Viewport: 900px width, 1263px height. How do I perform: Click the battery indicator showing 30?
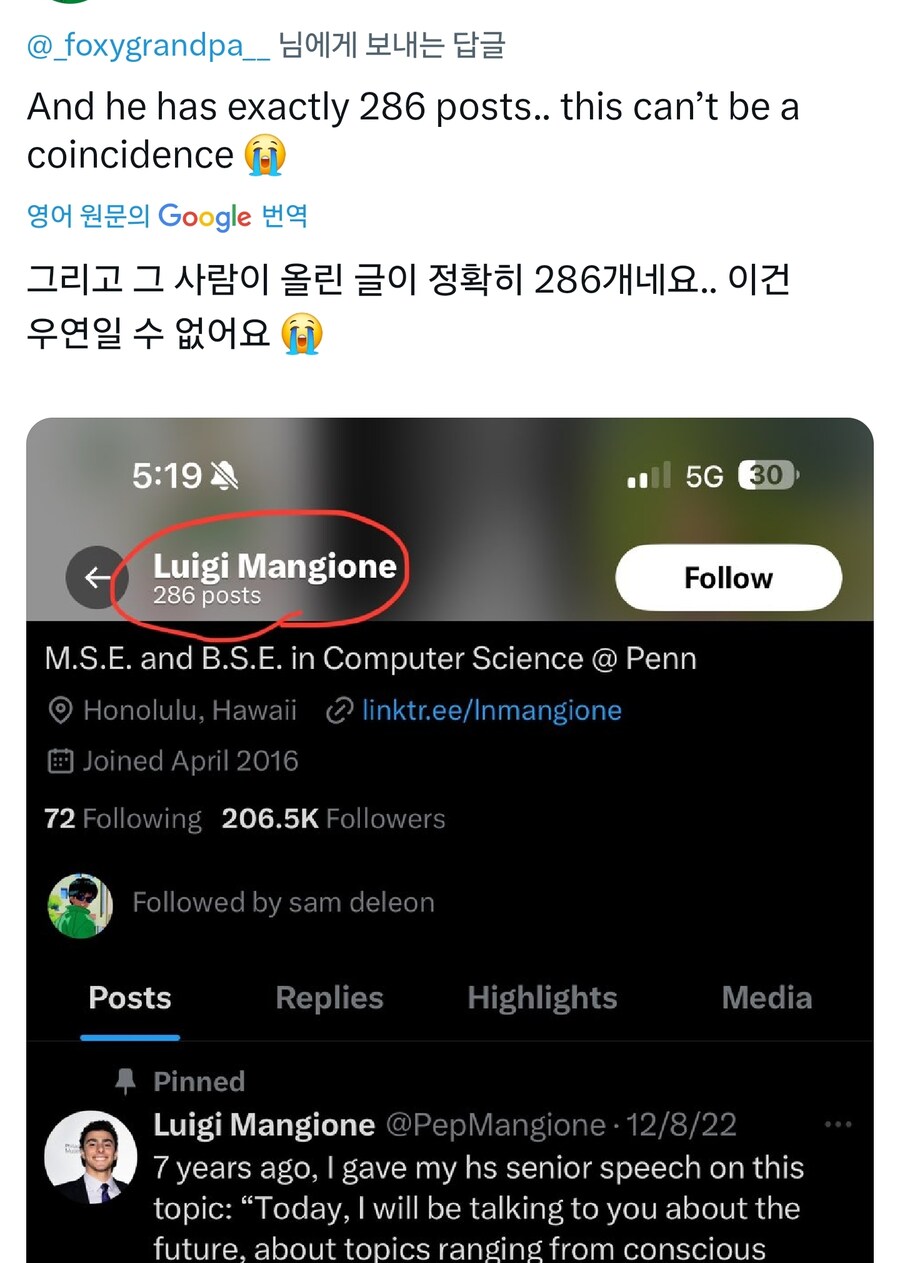click(768, 476)
